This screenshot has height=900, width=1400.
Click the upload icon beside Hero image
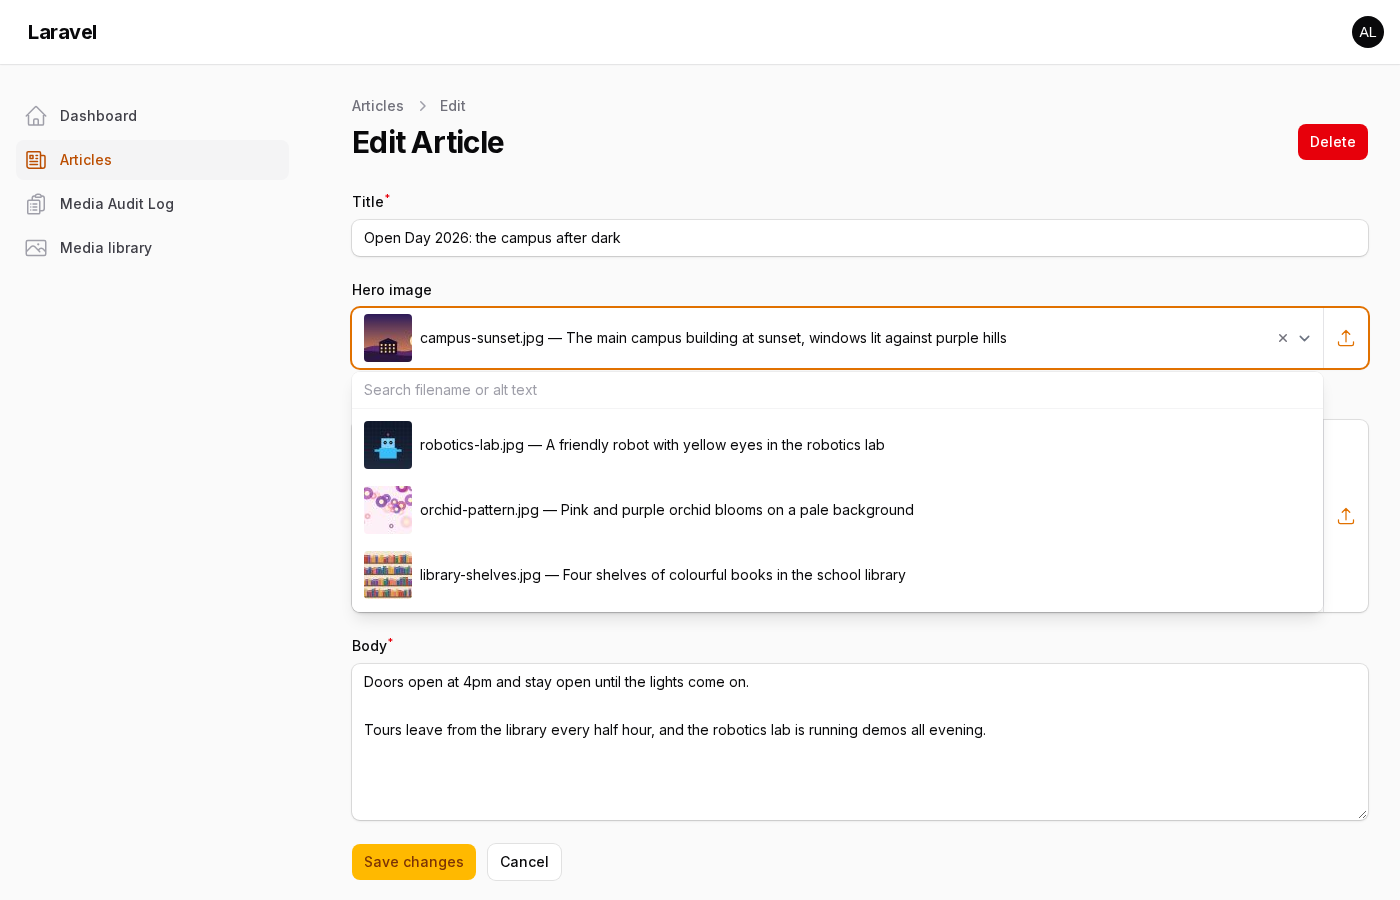[x=1346, y=338]
